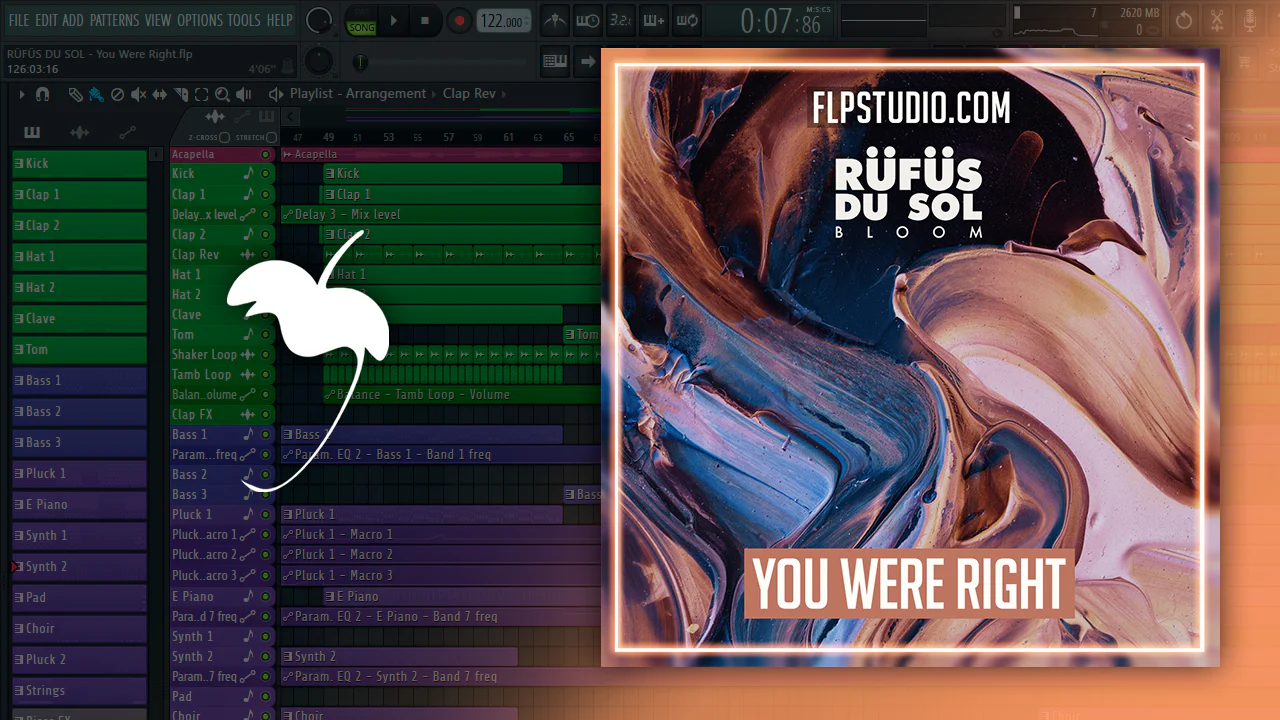Image resolution: width=1280 pixels, height=720 pixels.
Task: Click the undo history circular arrow icon
Action: click(x=1184, y=20)
